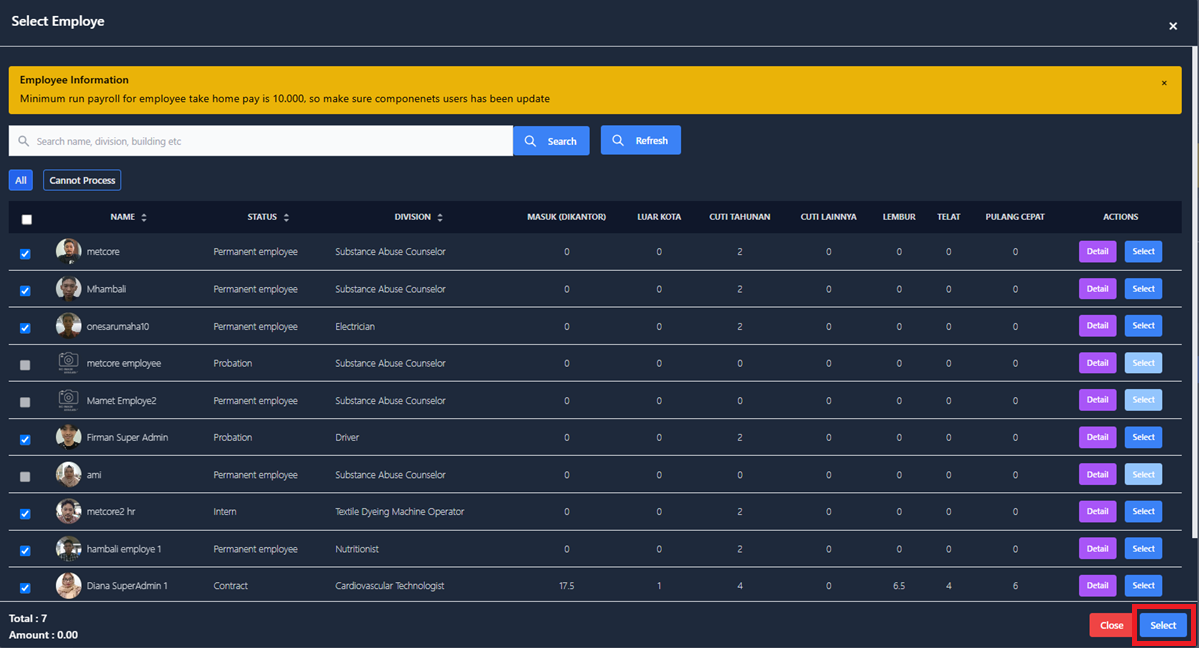Tick the checkbox for metcore employee

tap(25, 365)
